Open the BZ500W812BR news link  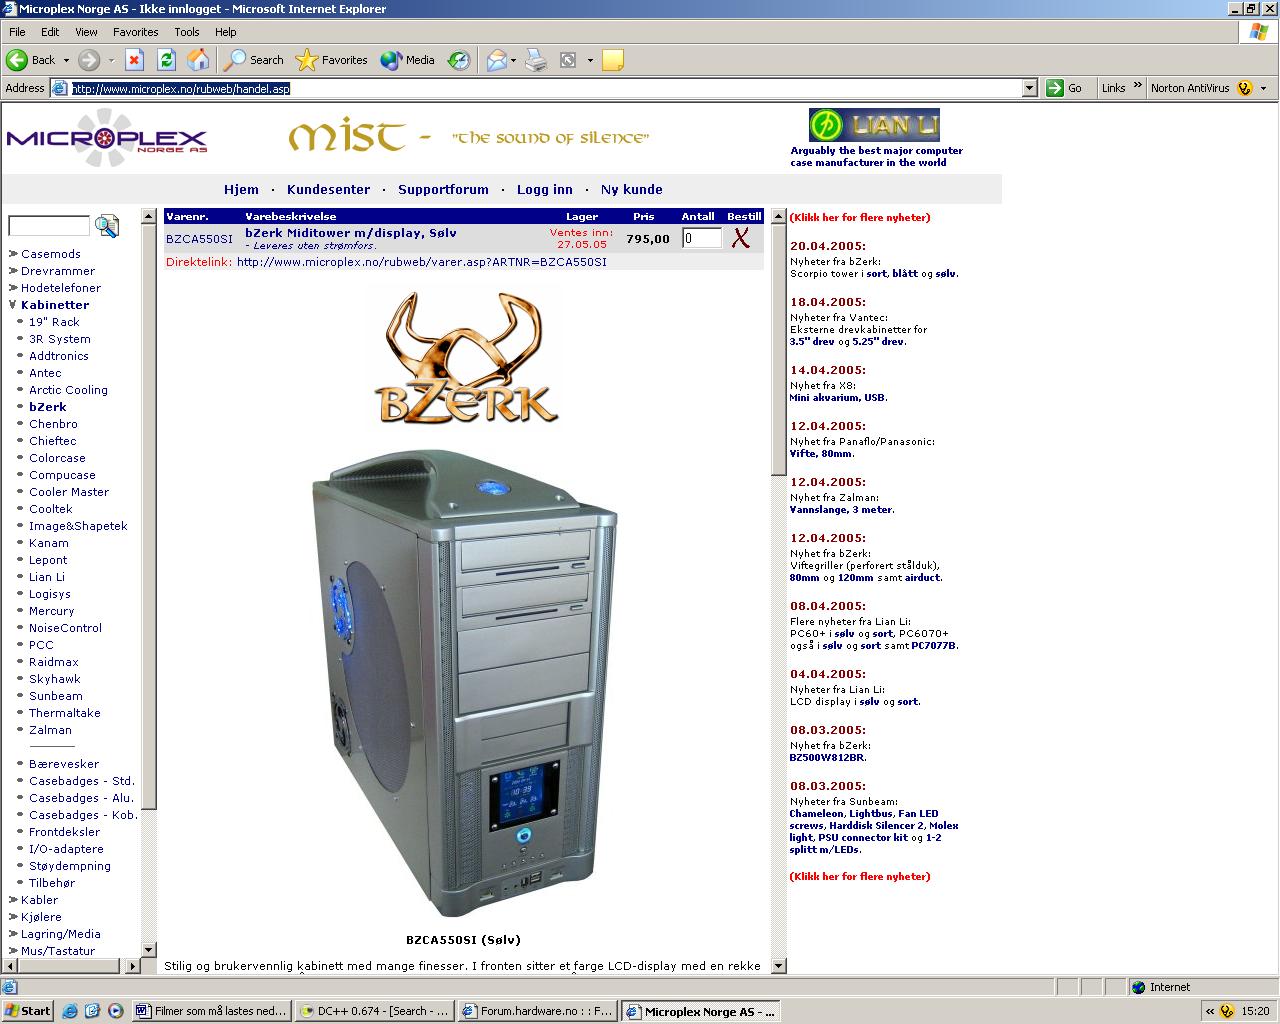[828, 757]
